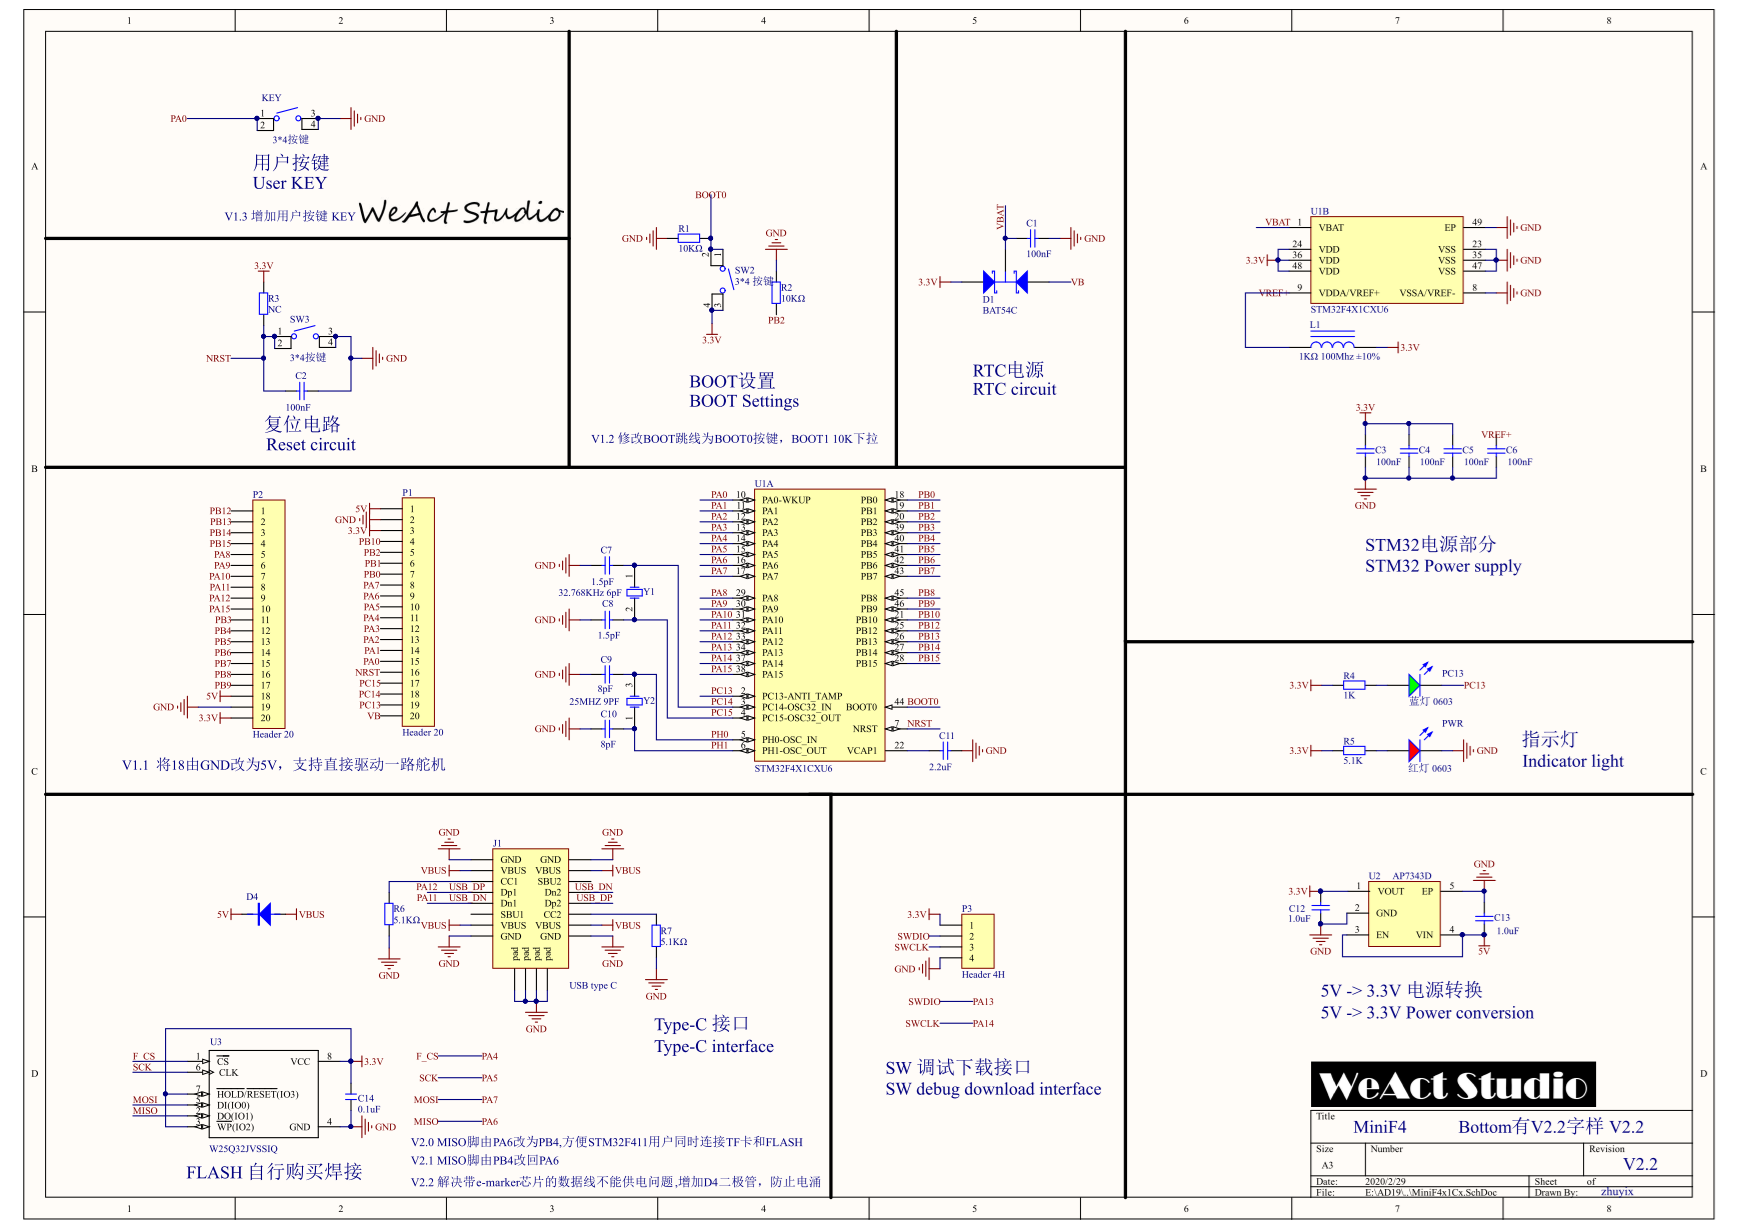Select the Y1 32.768KHz crystal
The height and width of the screenshot is (1230, 1737).
pos(633,593)
